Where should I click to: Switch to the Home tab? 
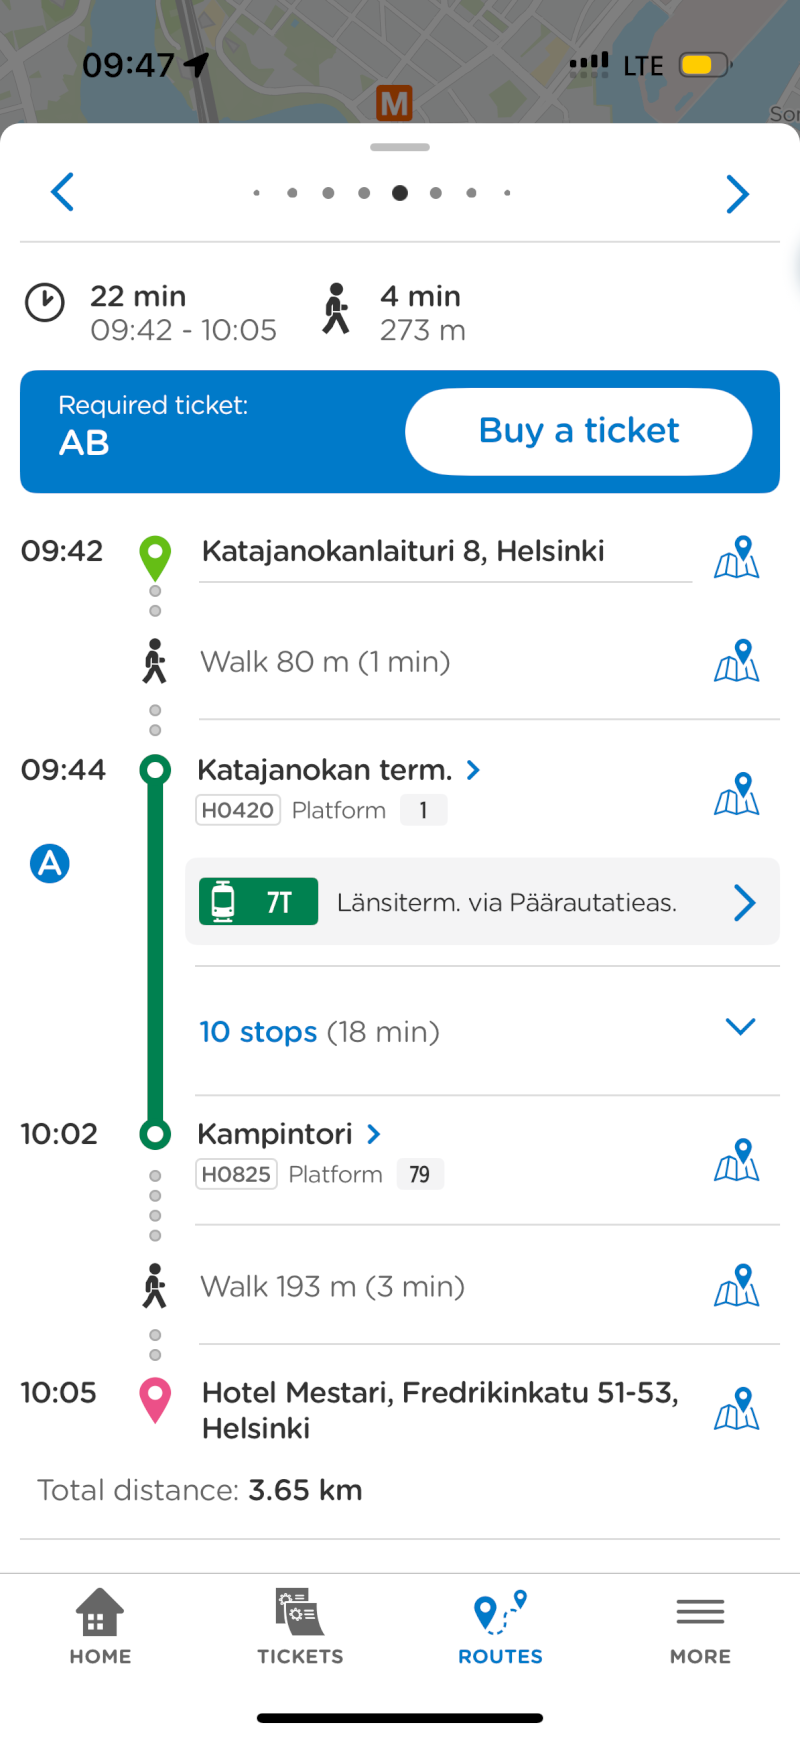(x=100, y=1627)
